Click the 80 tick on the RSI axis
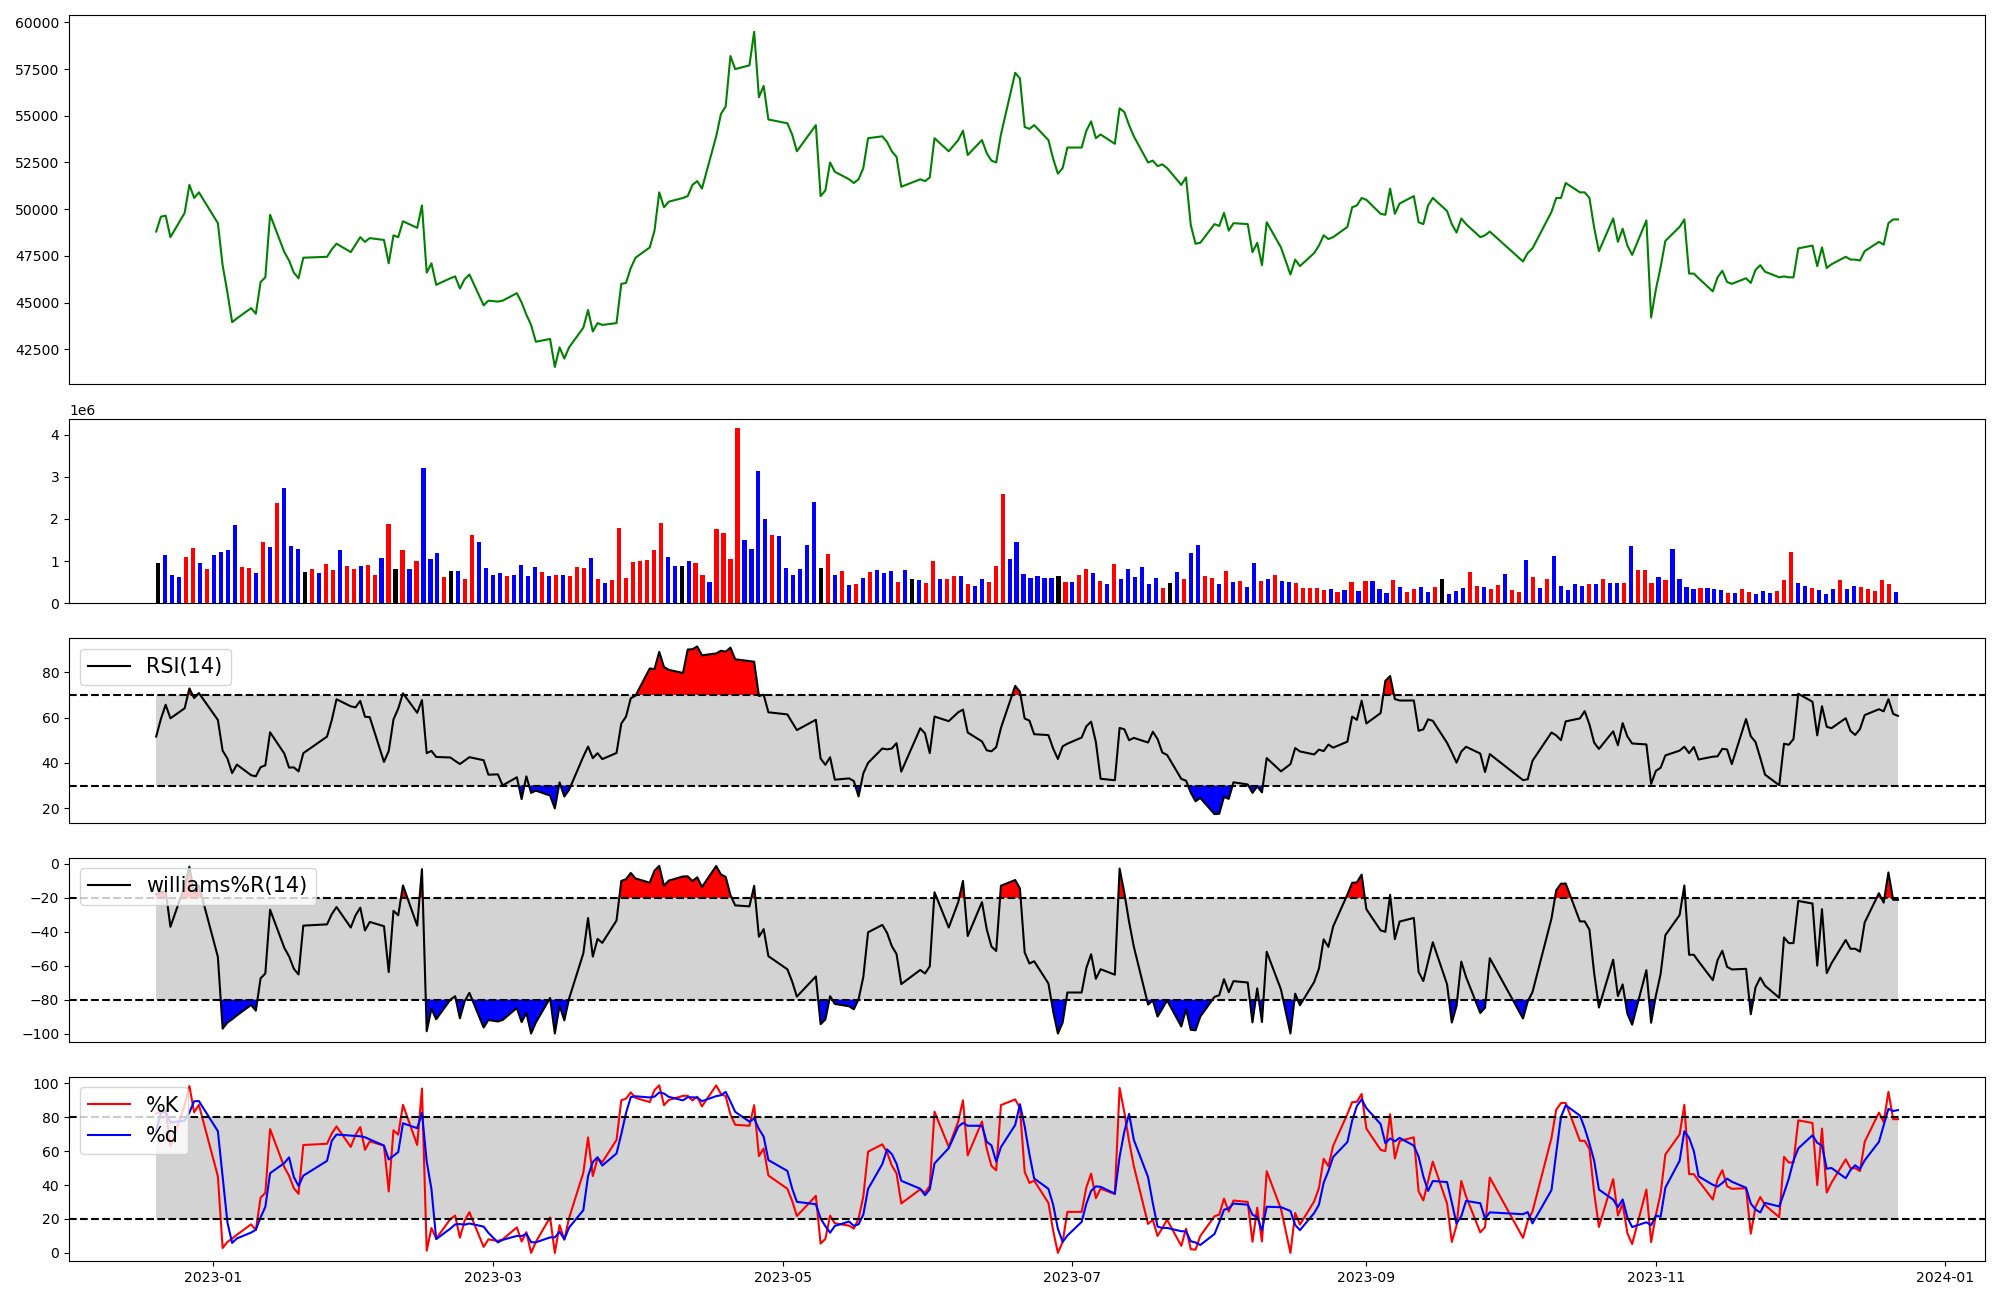This screenshot has width=2000, height=1300. coord(50,673)
